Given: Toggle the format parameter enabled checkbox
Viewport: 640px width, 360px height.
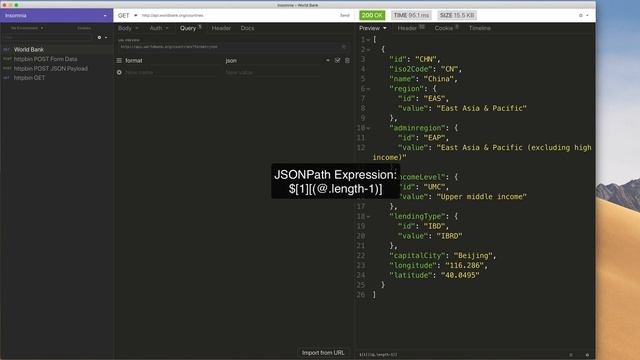Looking at the screenshot, I should tap(338, 60).
